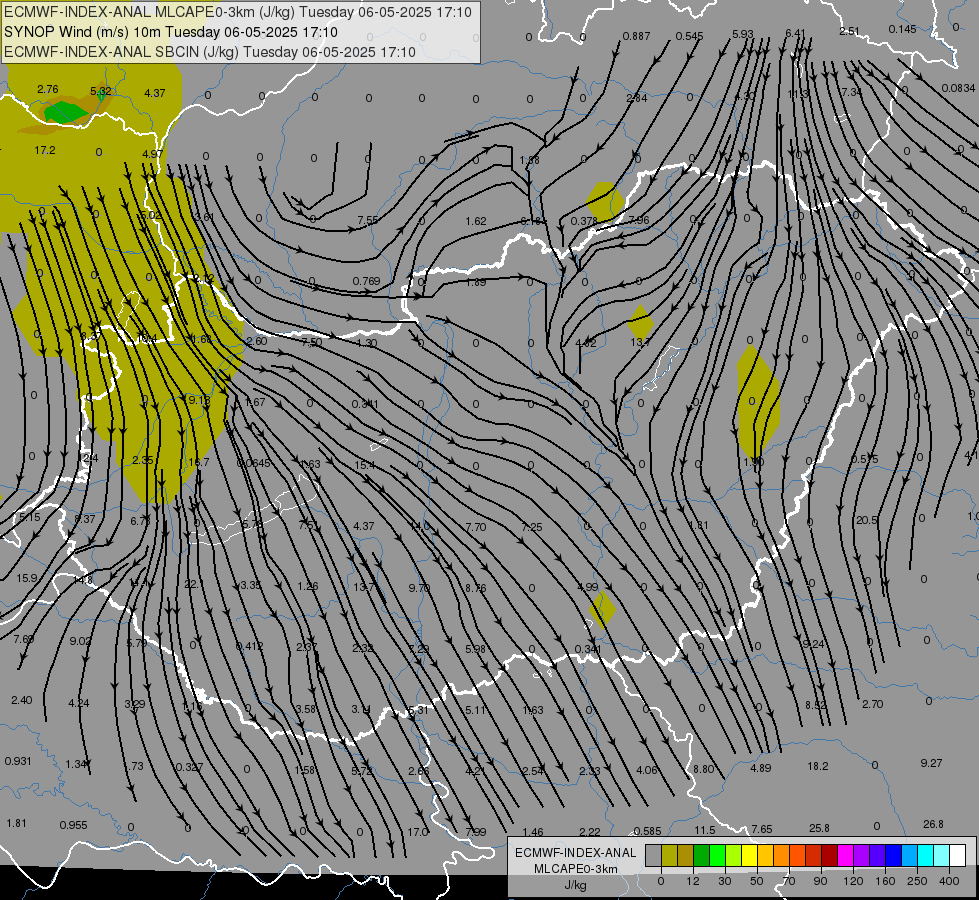Click the 'SYNOP Wind (m/s) 10m' title line

(170, 32)
